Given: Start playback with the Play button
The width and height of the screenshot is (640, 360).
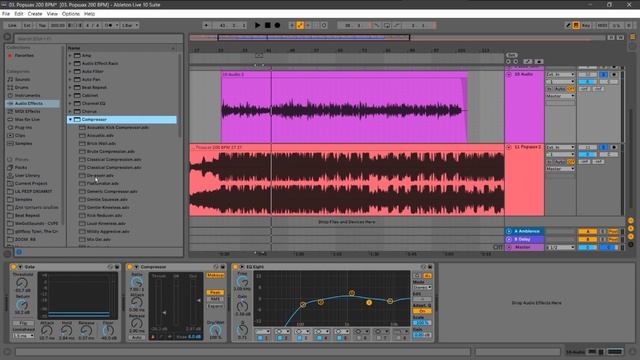Looking at the screenshot, I should 258,25.
